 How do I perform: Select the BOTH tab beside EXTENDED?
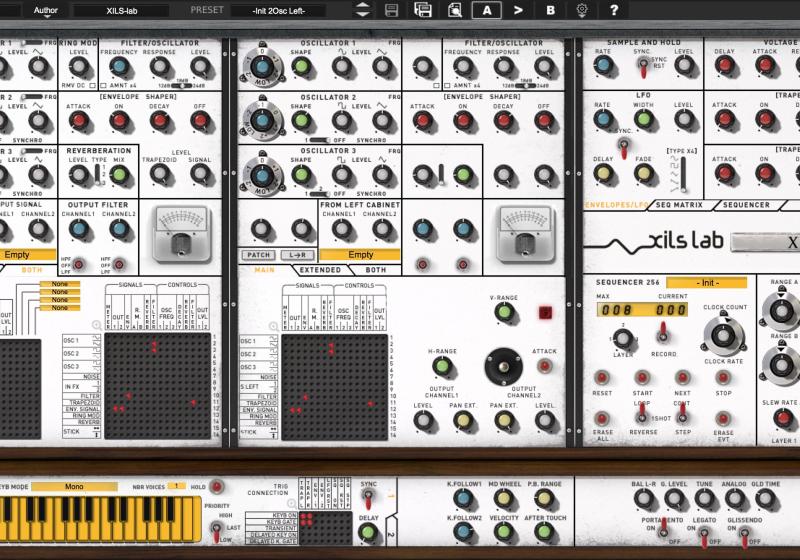(x=376, y=270)
